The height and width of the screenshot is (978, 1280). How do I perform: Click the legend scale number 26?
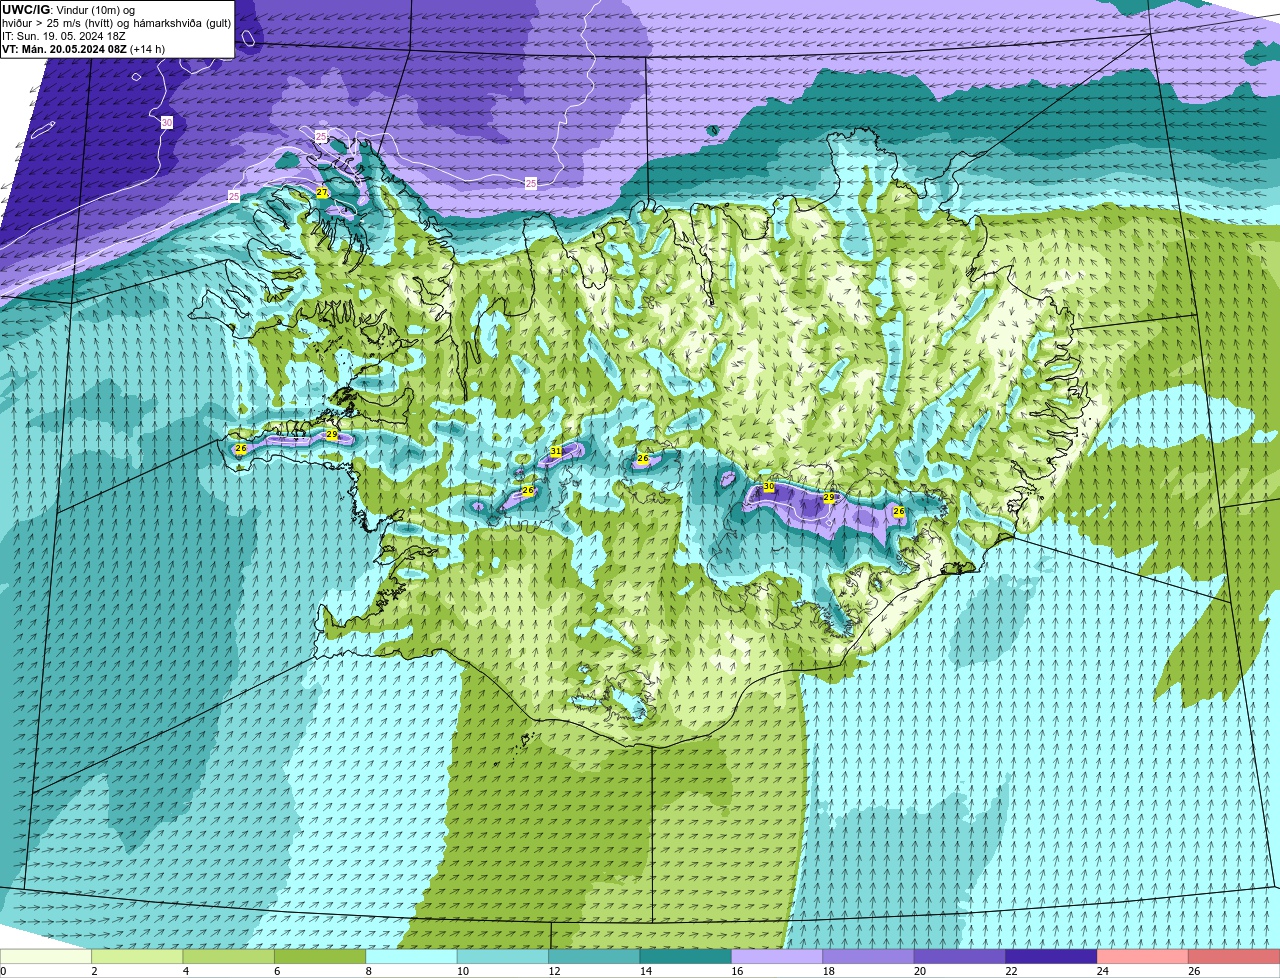point(1194,970)
